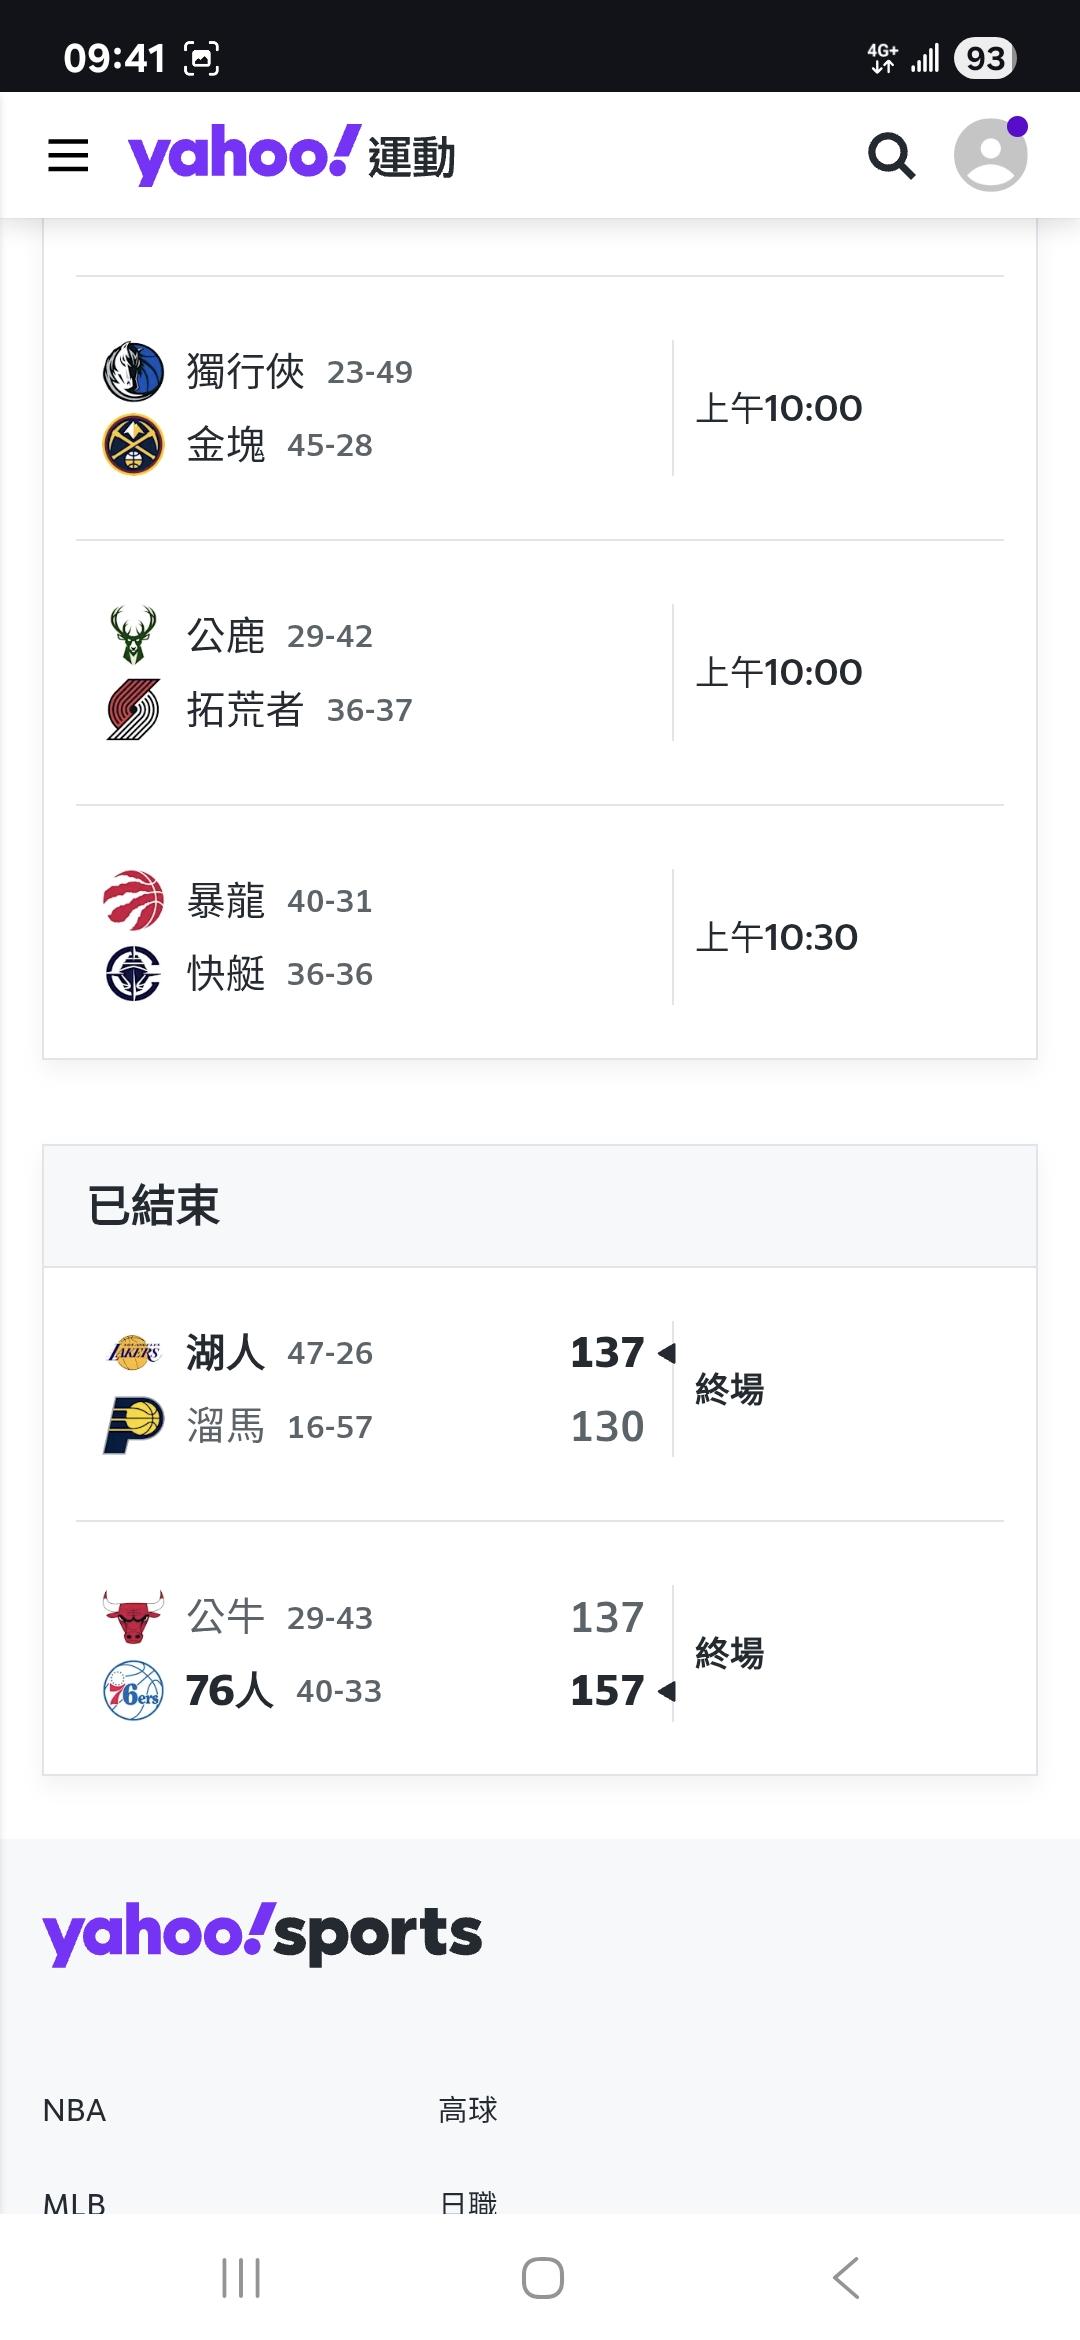Open the hamburger menu
Screen dimensions: 1080x2340
[68, 156]
